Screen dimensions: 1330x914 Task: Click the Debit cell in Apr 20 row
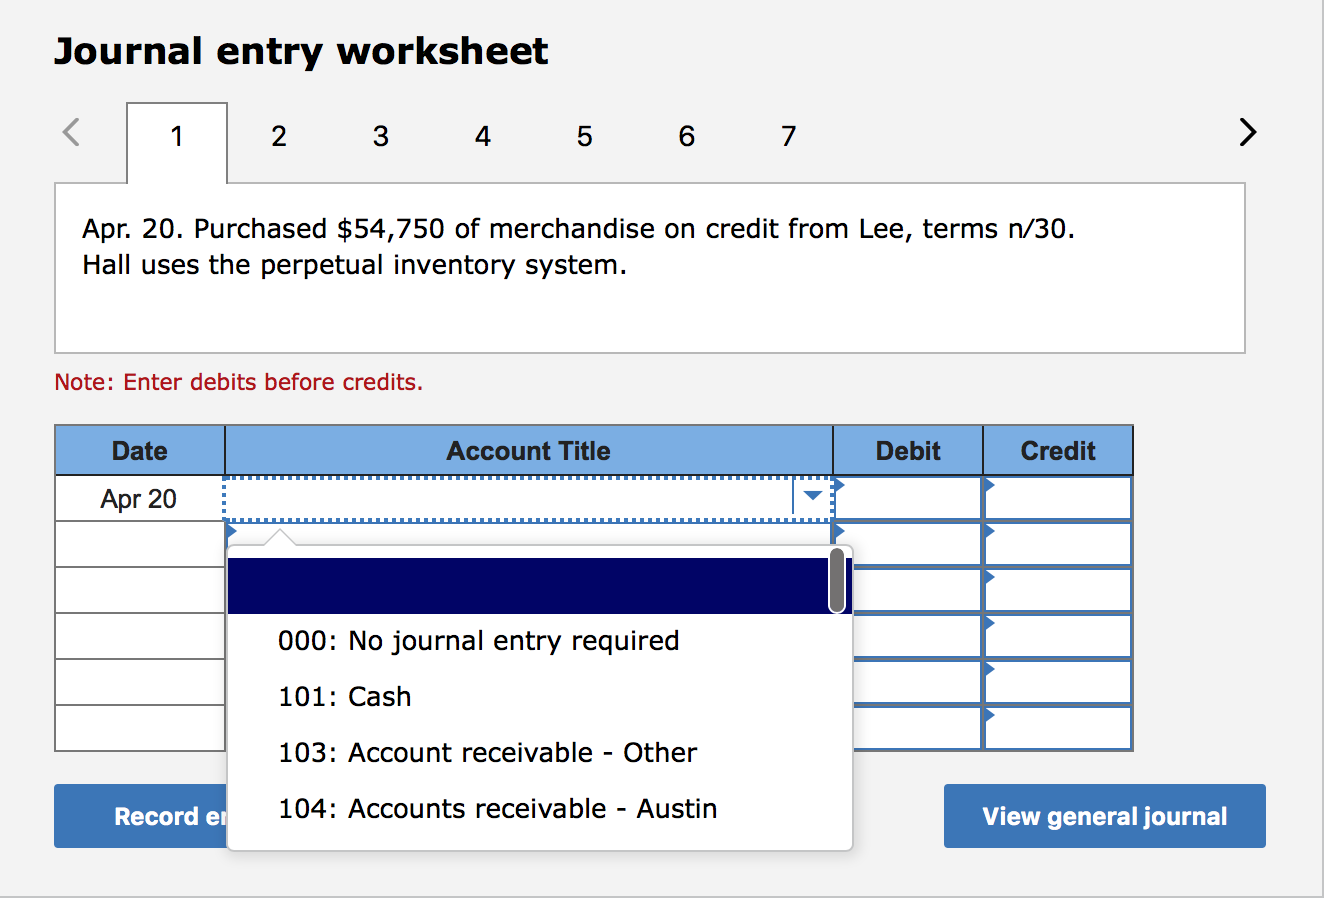pyautogui.click(x=908, y=498)
